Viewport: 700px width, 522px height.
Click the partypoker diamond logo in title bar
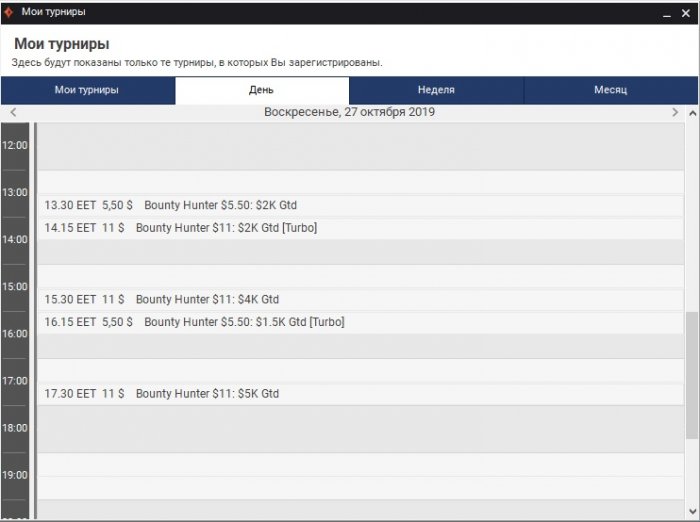[x=8, y=12]
